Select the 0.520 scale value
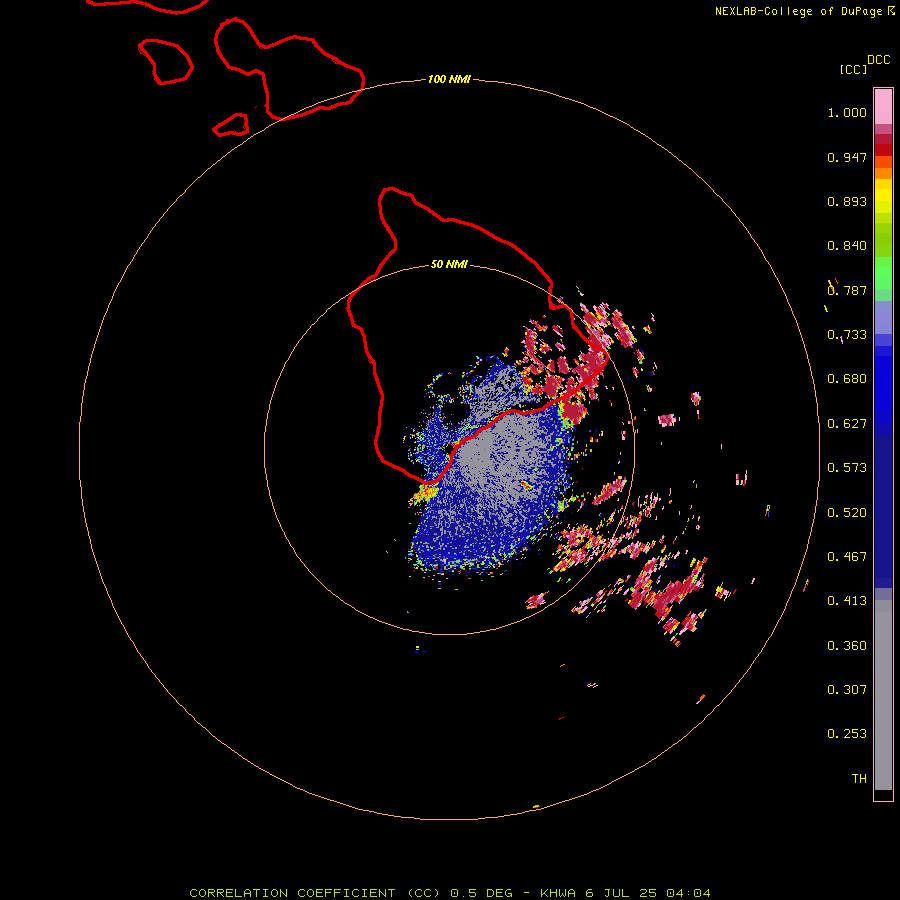This screenshot has width=900, height=900. tap(847, 513)
